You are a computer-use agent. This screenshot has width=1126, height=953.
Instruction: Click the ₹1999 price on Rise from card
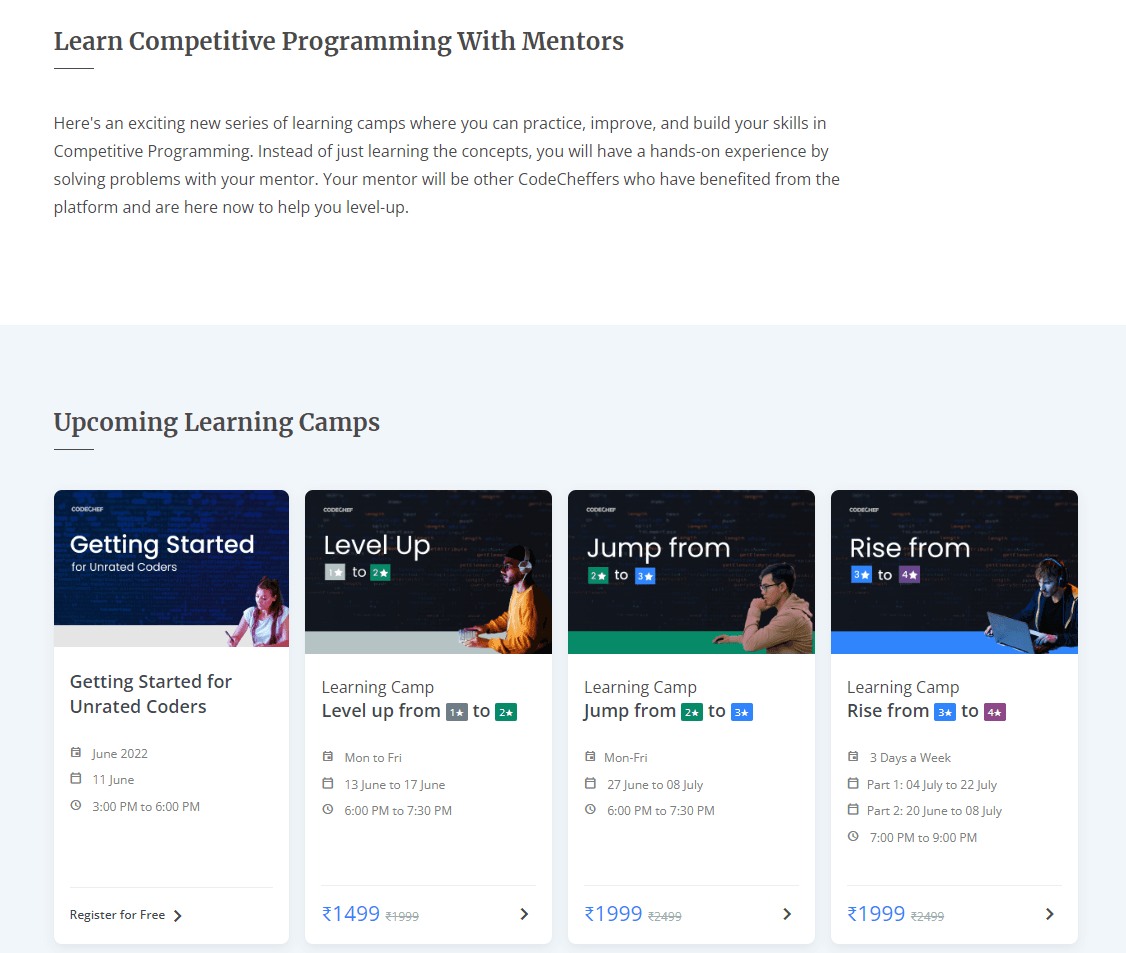coord(876,914)
